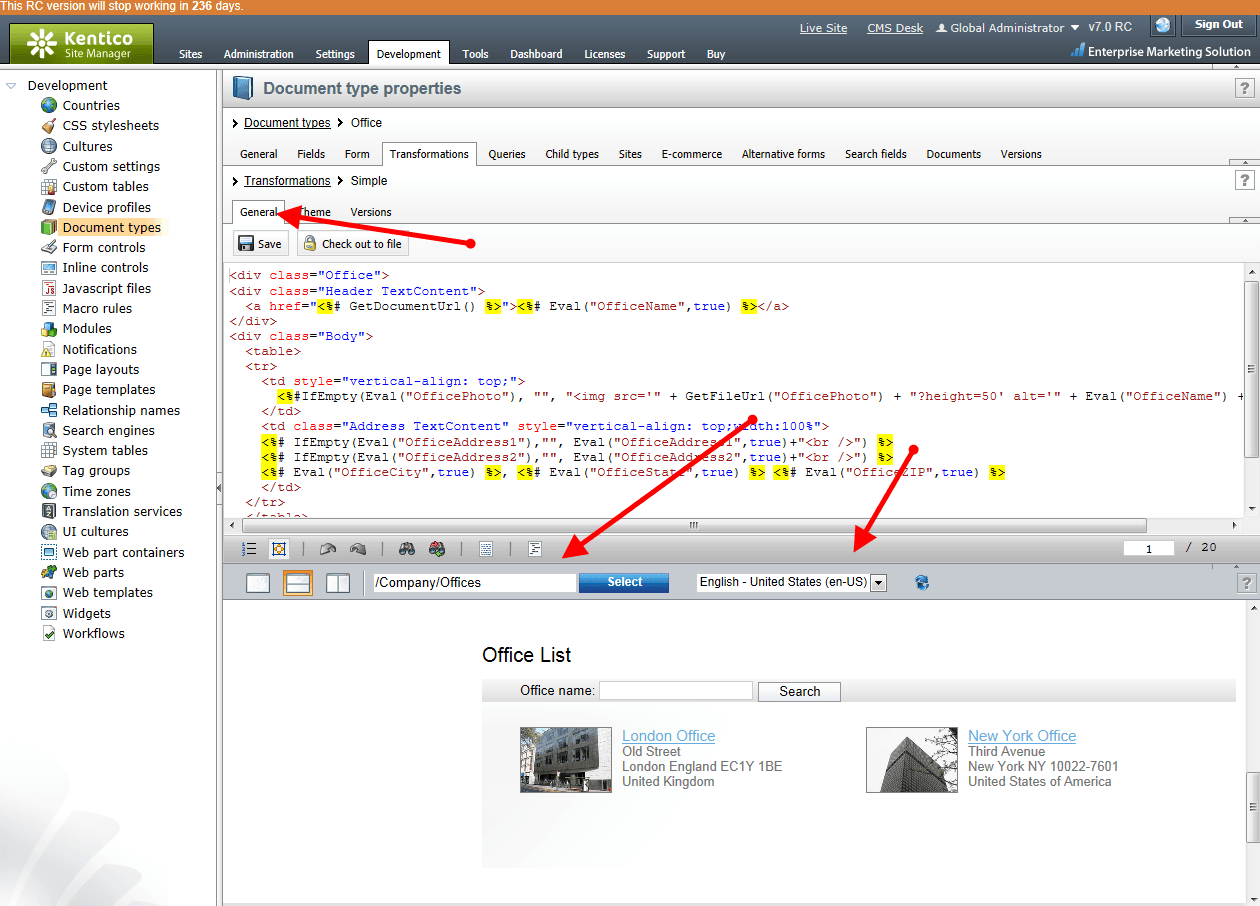Click the Search button in the Office List preview
The height and width of the screenshot is (906, 1260).
point(799,691)
